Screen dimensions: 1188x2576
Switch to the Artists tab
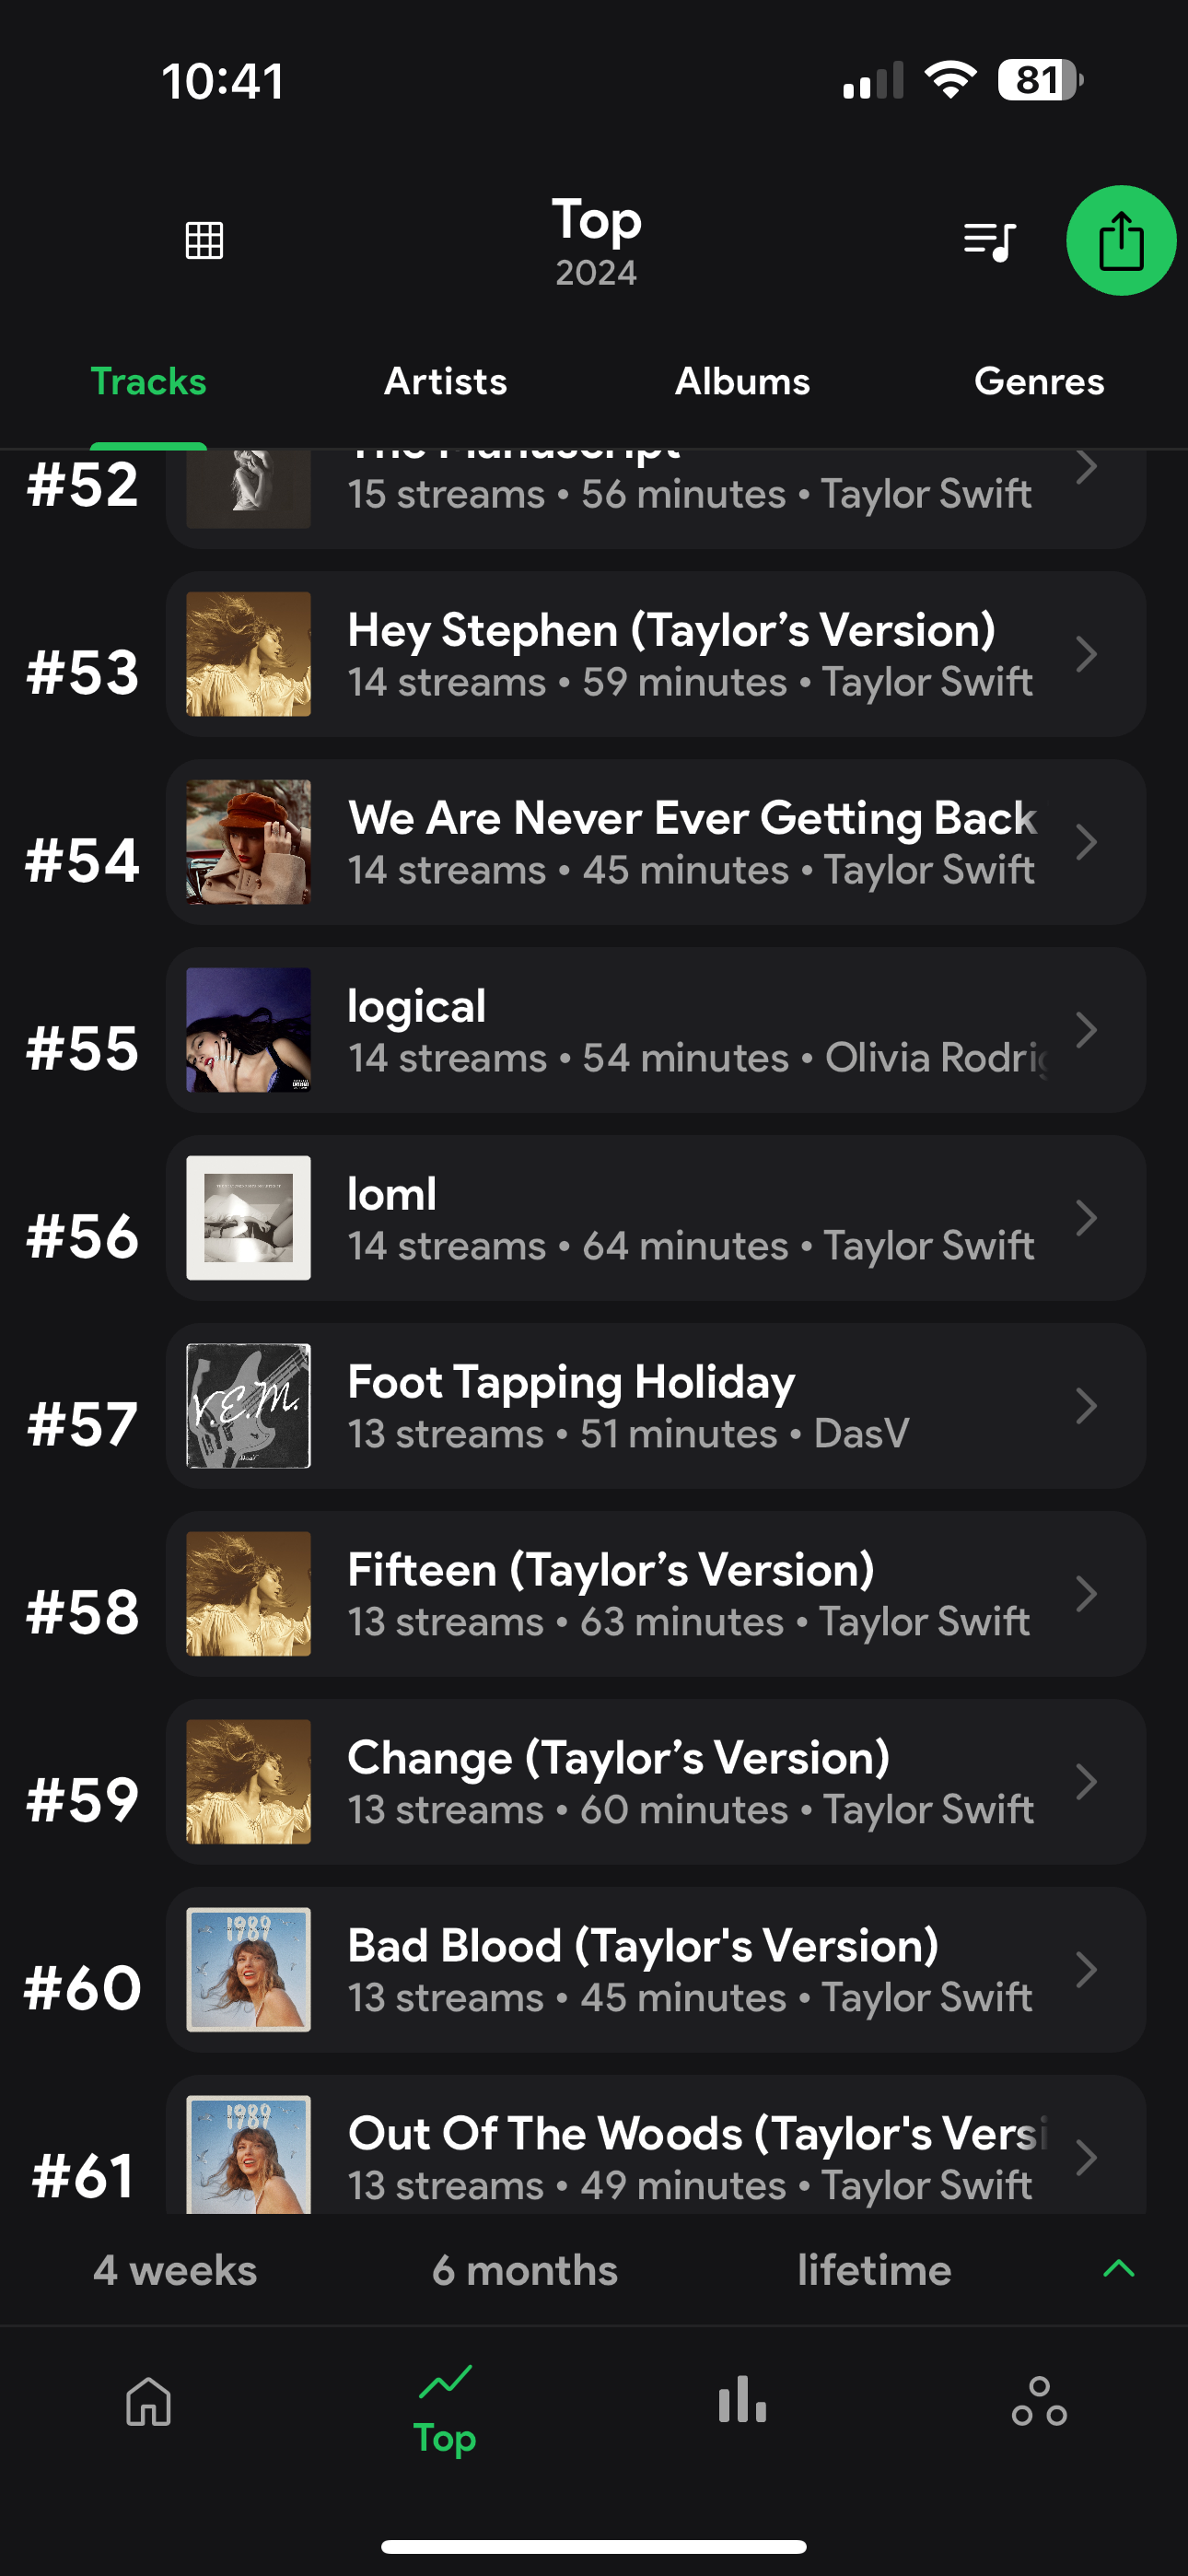coord(445,381)
